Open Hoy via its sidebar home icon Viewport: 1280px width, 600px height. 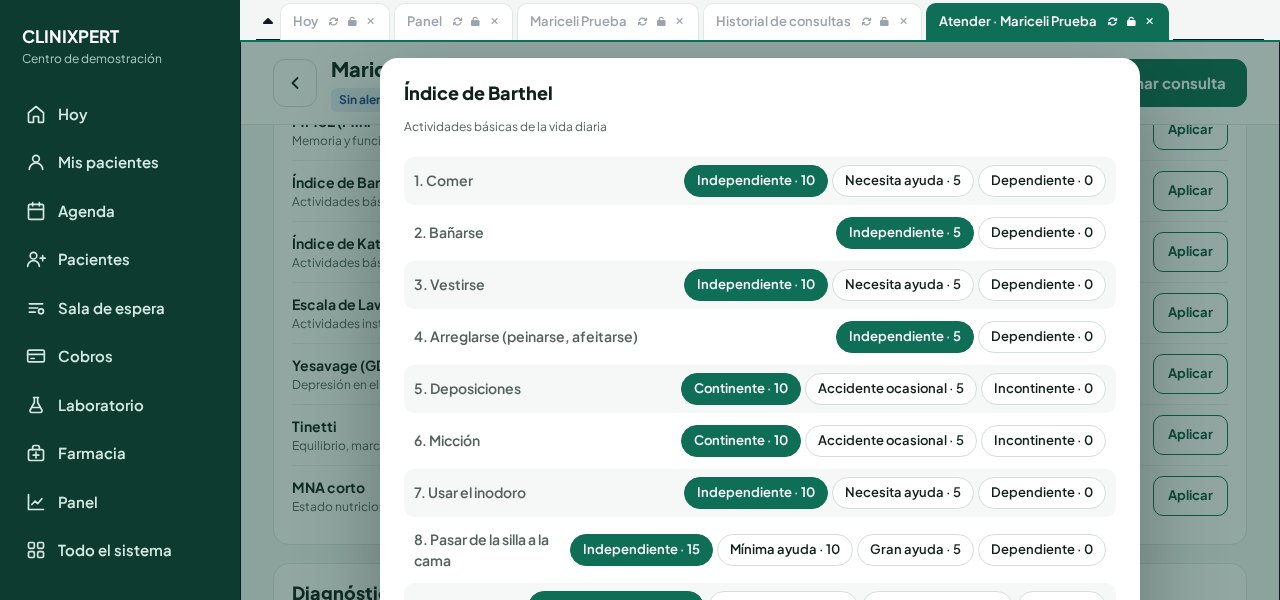pos(36,114)
